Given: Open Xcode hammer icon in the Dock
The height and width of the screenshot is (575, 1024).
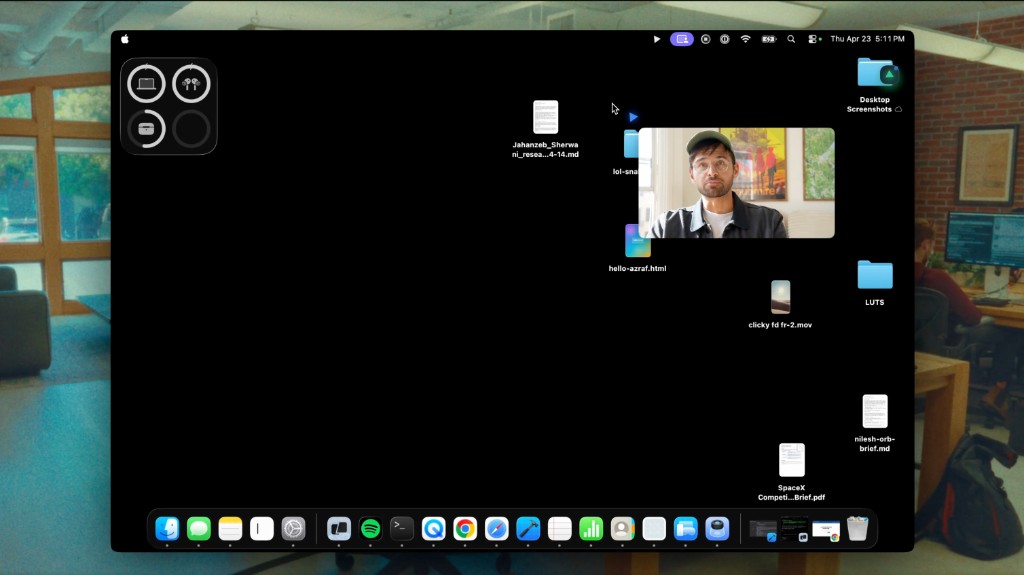Looking at the screenshot, I should click(528, 529).
